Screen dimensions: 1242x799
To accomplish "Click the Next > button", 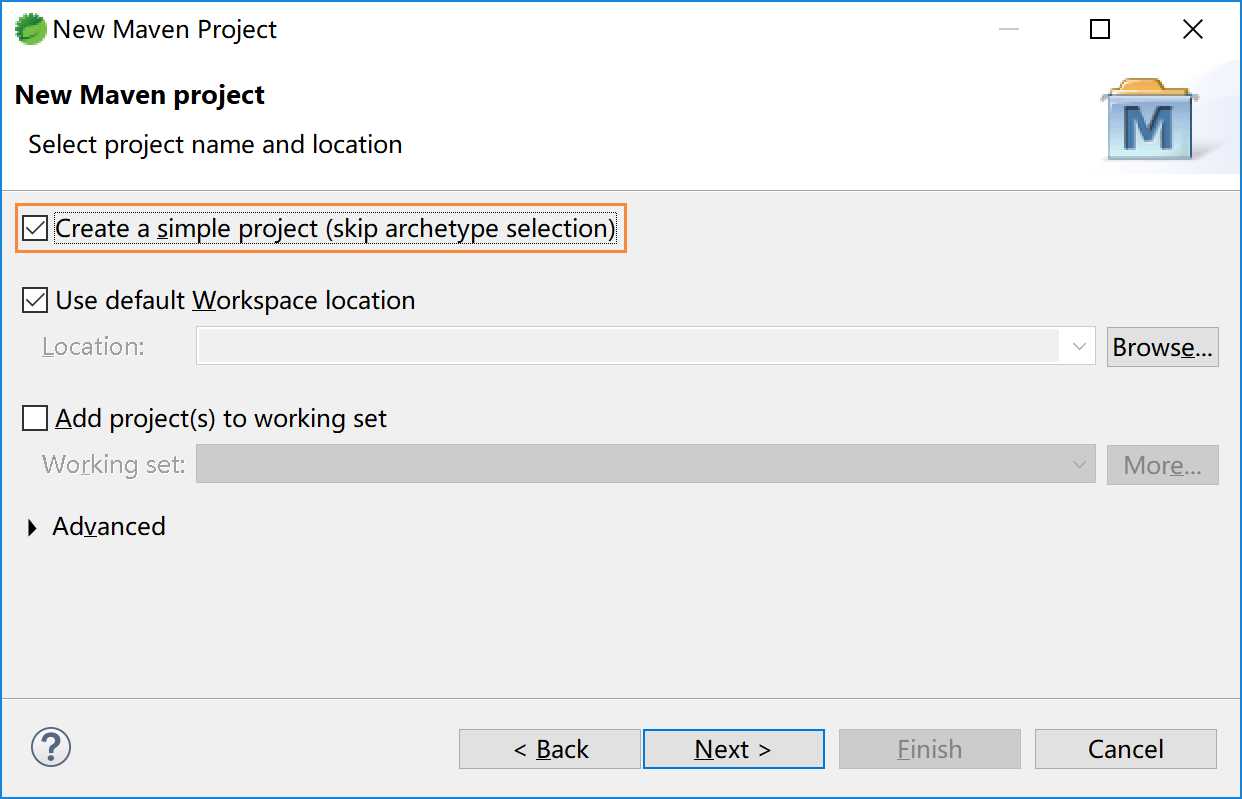I will point(734,749).
